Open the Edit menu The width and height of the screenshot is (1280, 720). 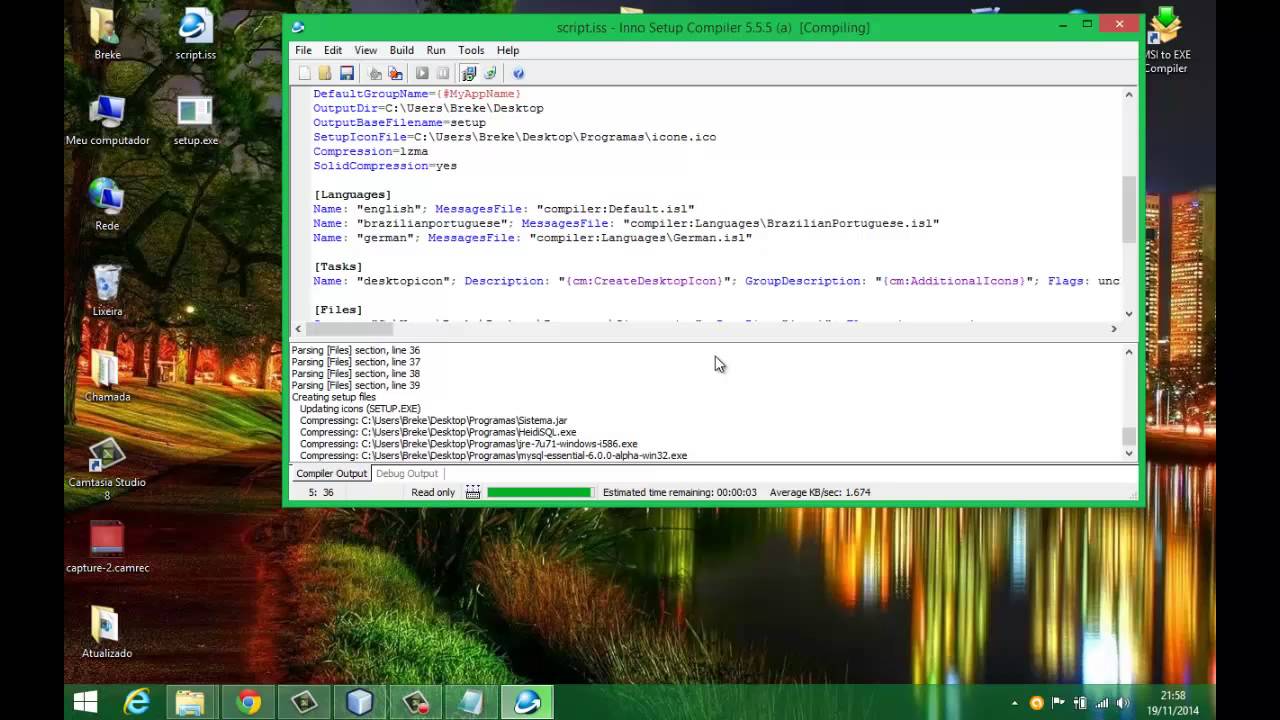[x=333, y=50]
